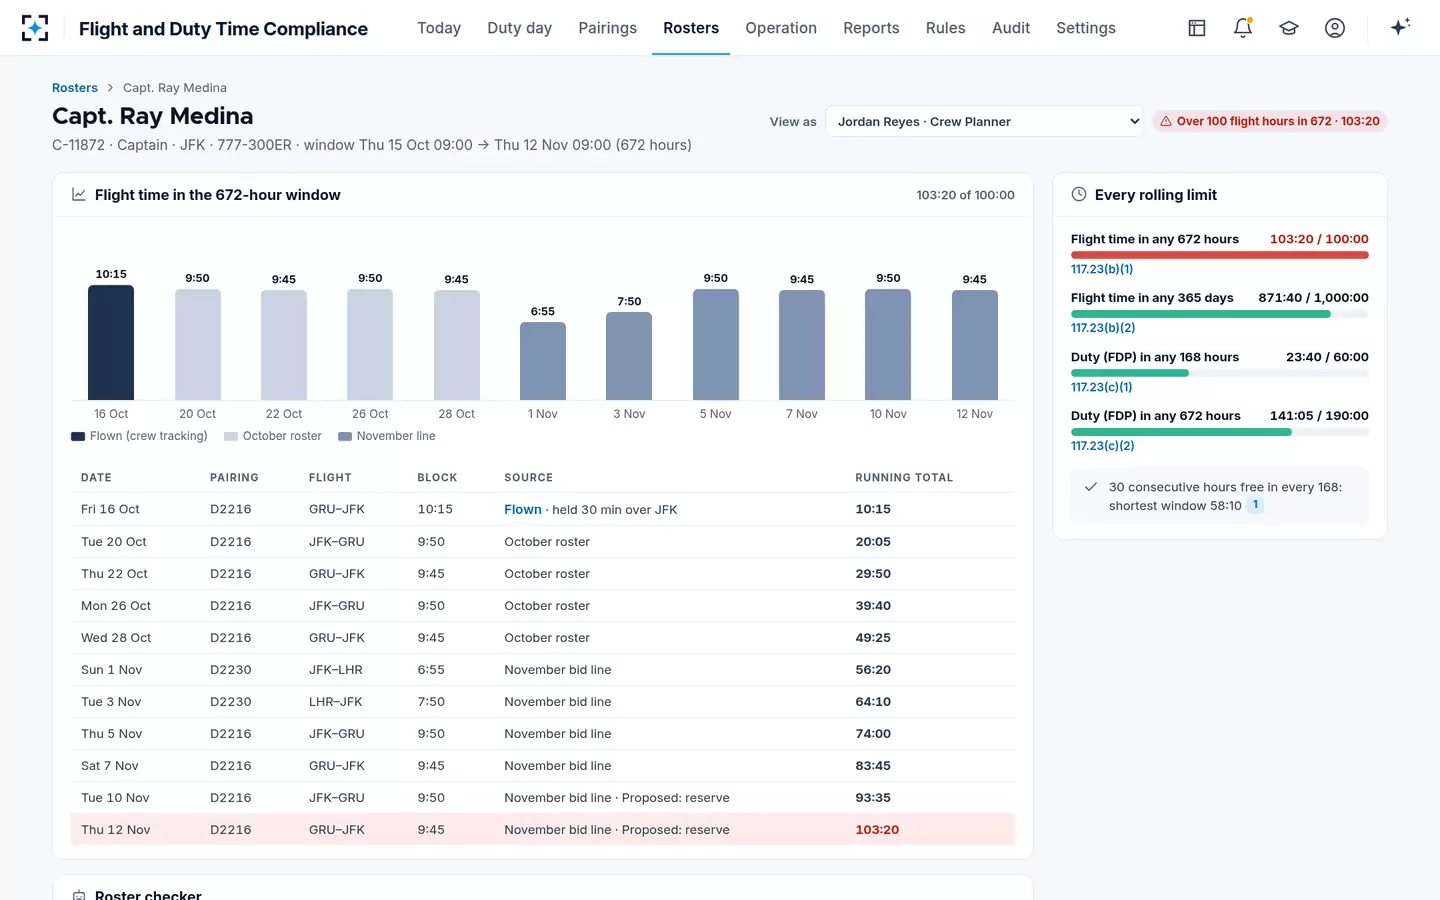The image size is (1440, 900).
Task: Click the October roster legend swatch
Action: tap(231, 436)
